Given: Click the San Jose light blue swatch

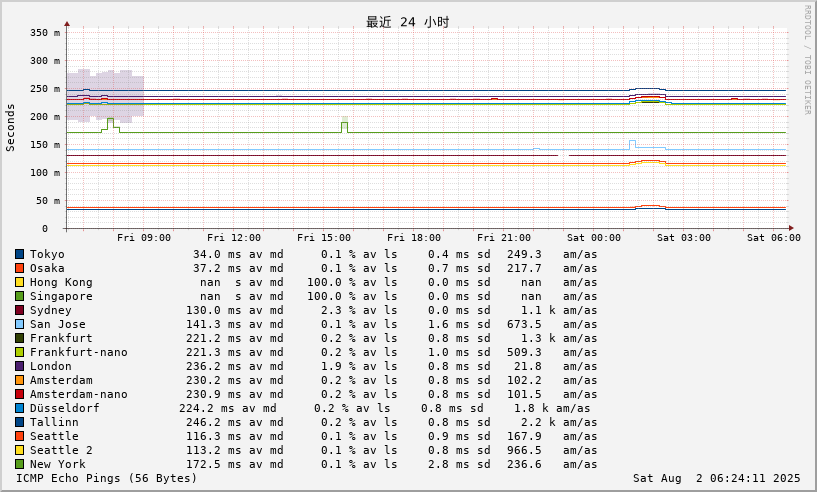Looking at the screenshot, I should tap(19, 325).
